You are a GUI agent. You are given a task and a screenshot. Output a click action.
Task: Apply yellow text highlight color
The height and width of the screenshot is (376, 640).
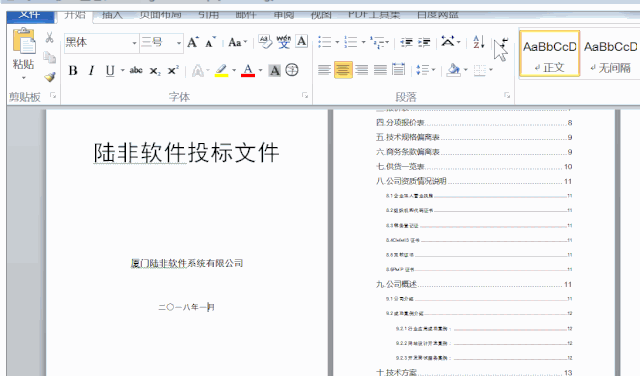pos(222,71)
